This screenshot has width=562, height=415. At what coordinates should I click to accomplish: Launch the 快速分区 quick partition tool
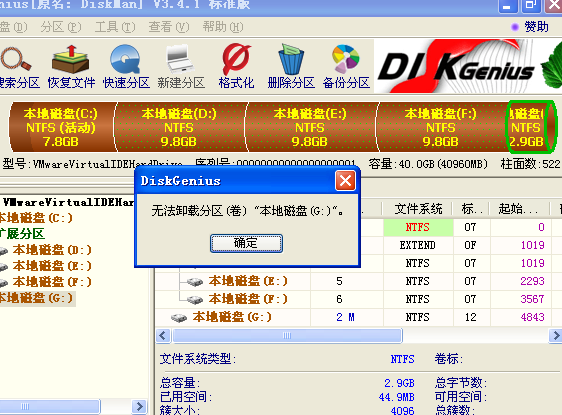pos(125,59)
